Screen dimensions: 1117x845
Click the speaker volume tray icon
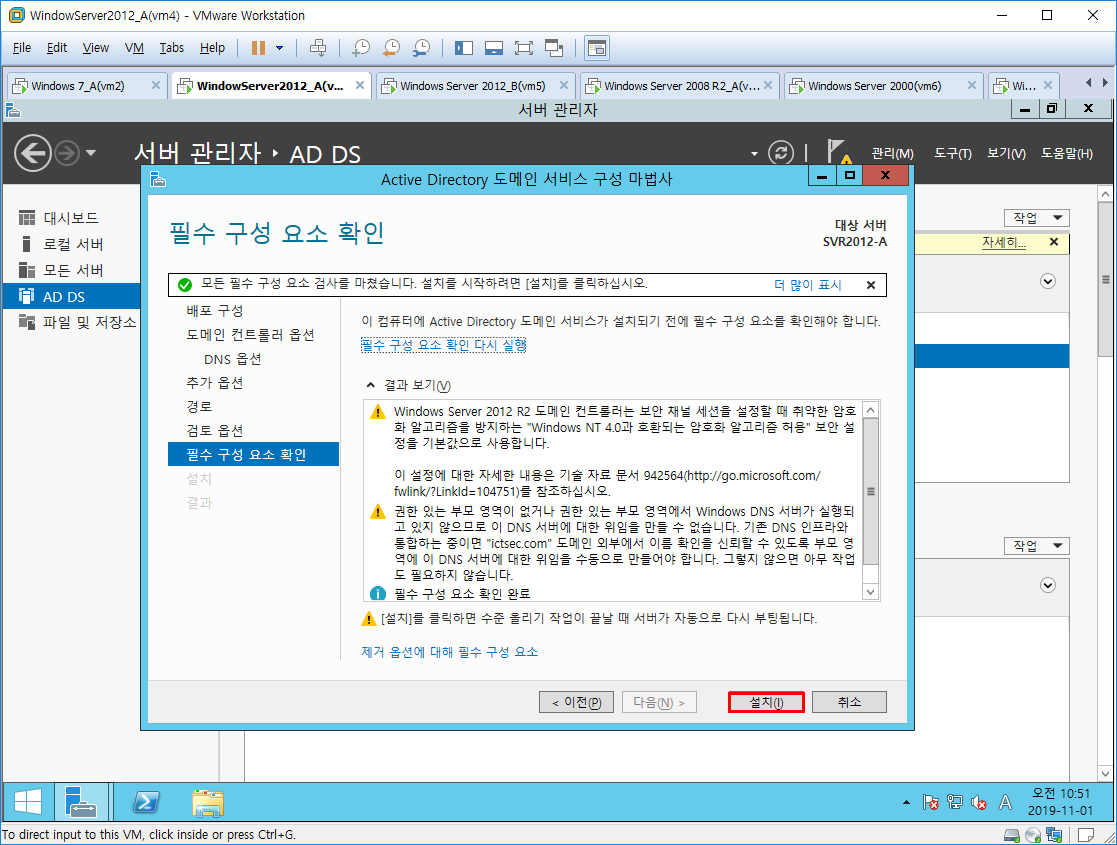pyautogui.click(x=979, y=803)
